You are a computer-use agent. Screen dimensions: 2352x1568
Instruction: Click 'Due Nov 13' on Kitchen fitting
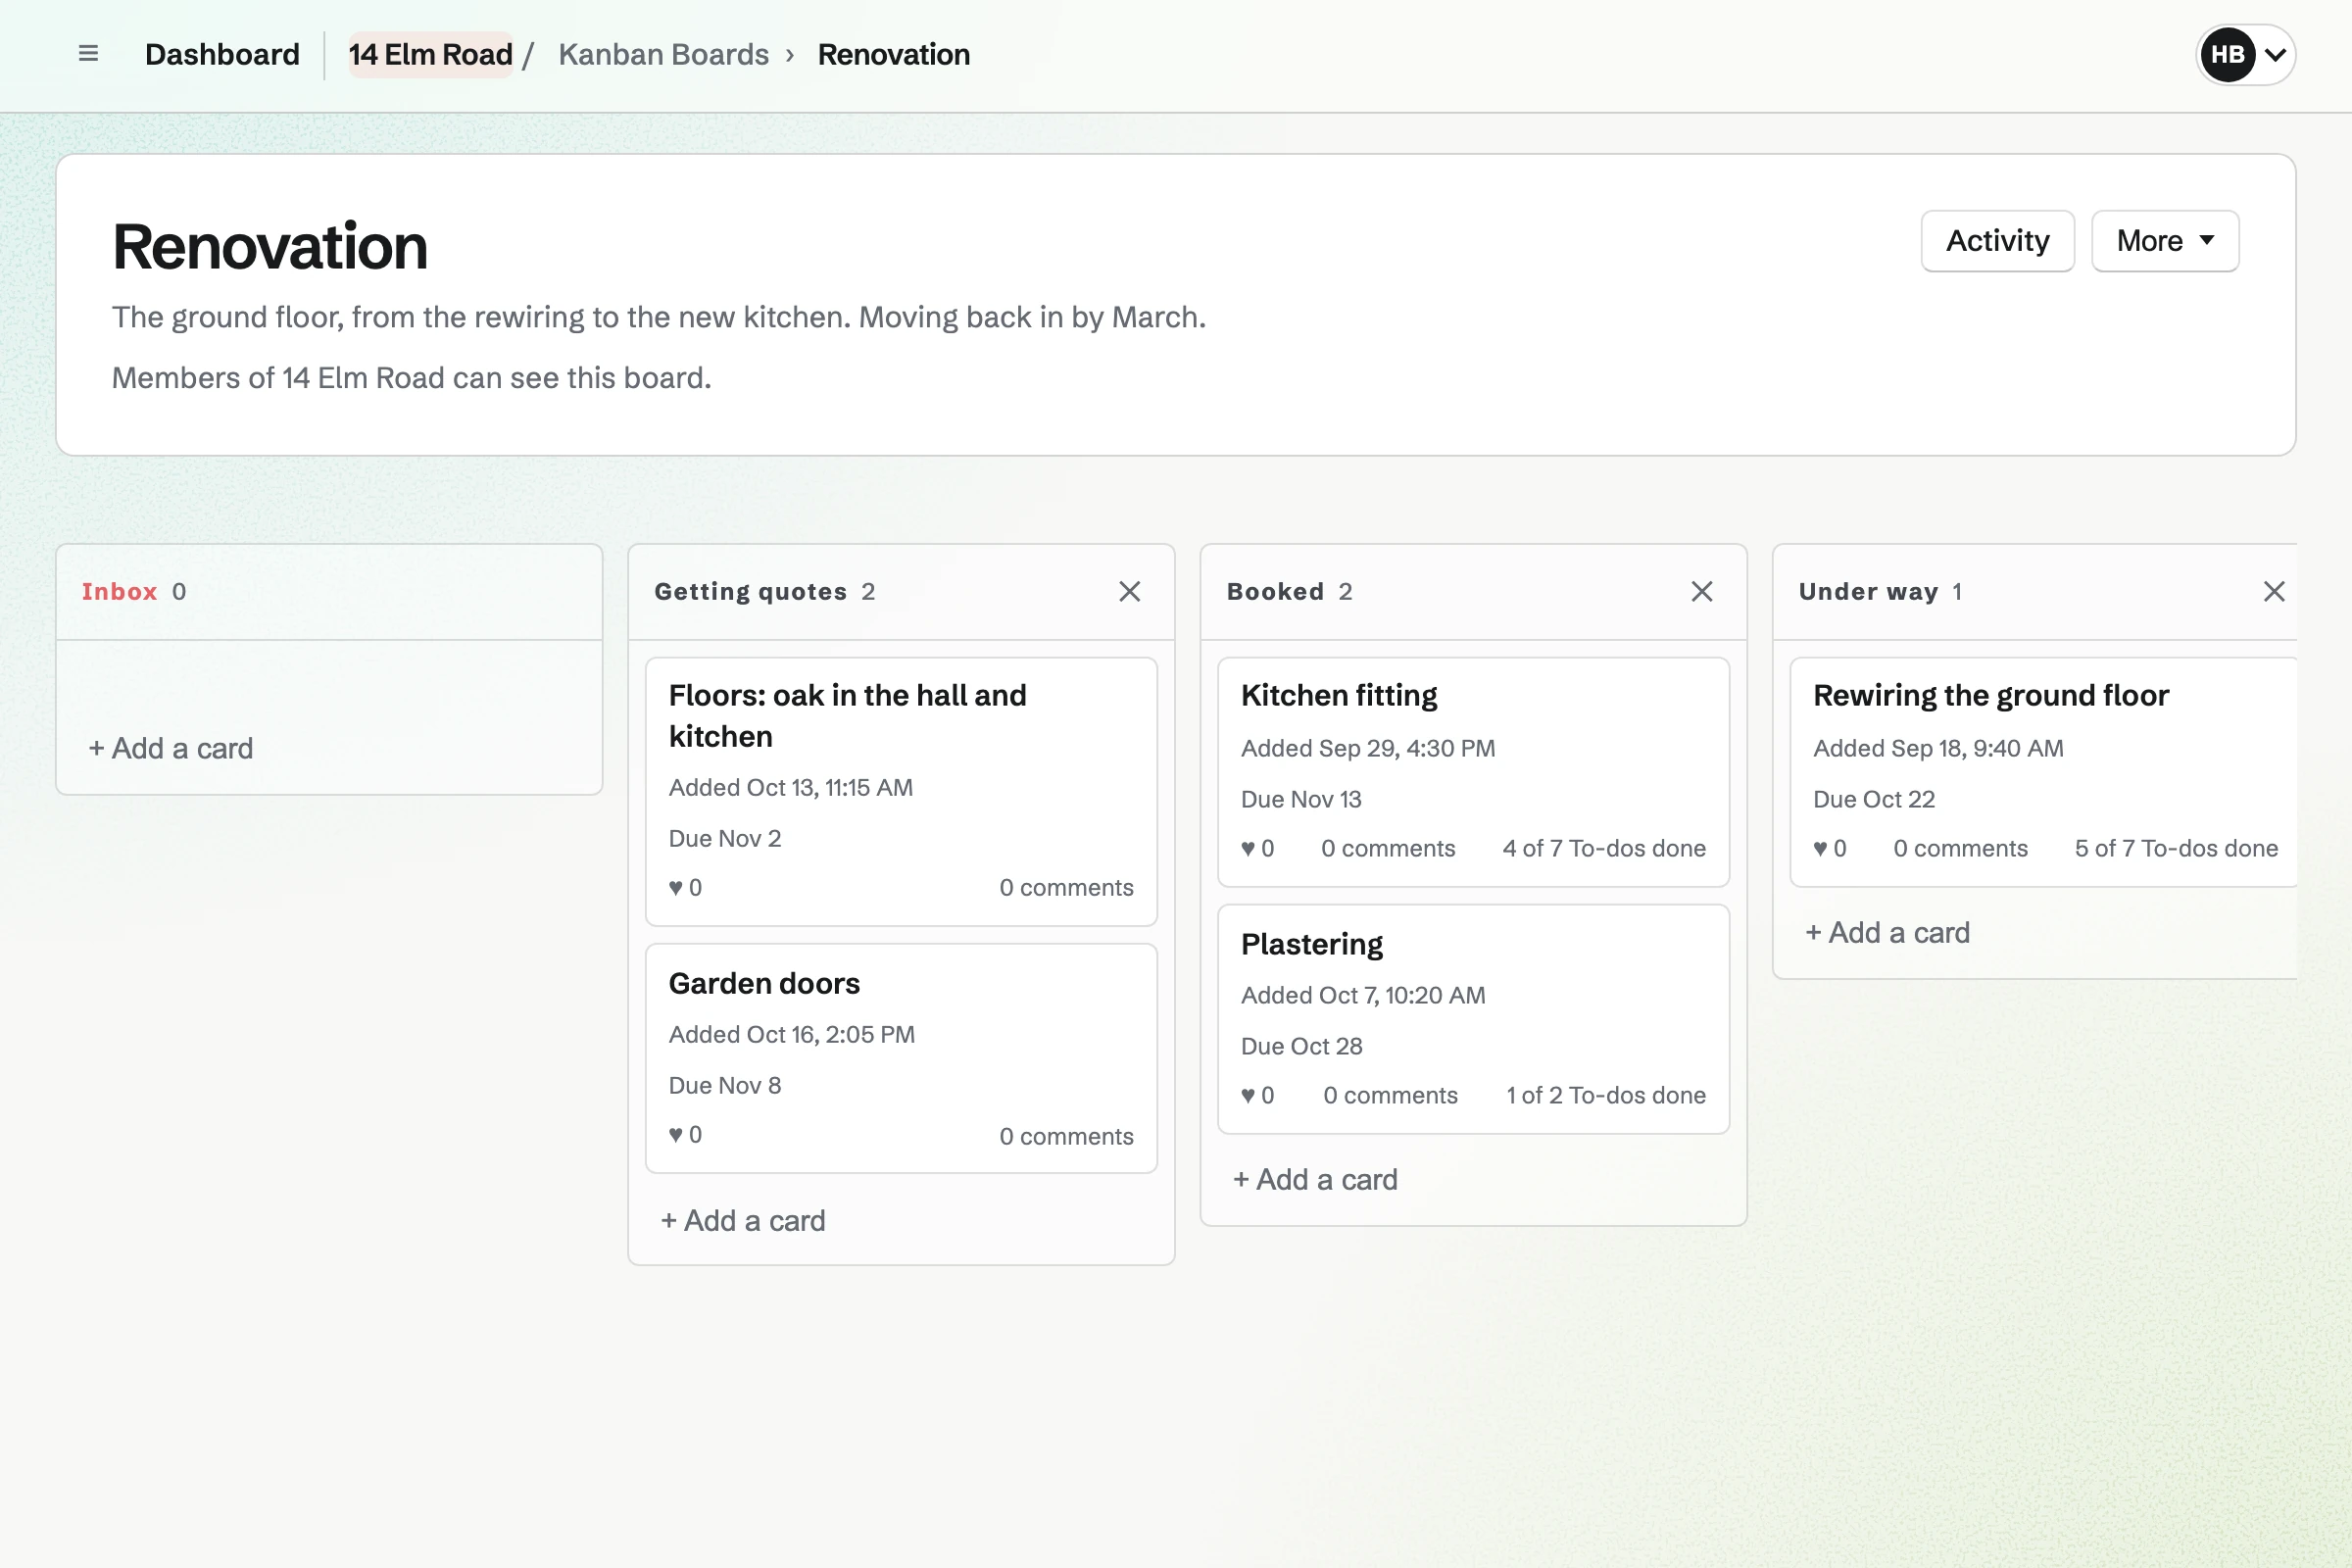(x=1301, y=799)
